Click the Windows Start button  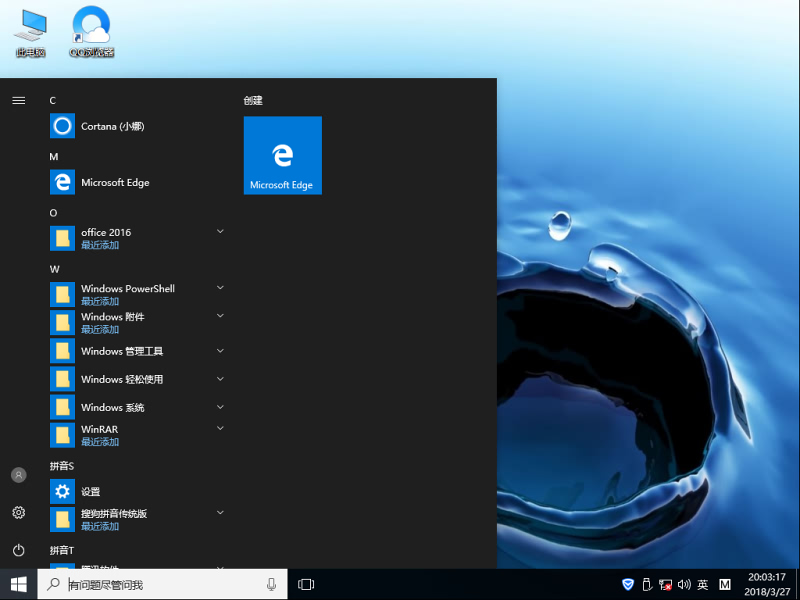click(x=18, y=584)
